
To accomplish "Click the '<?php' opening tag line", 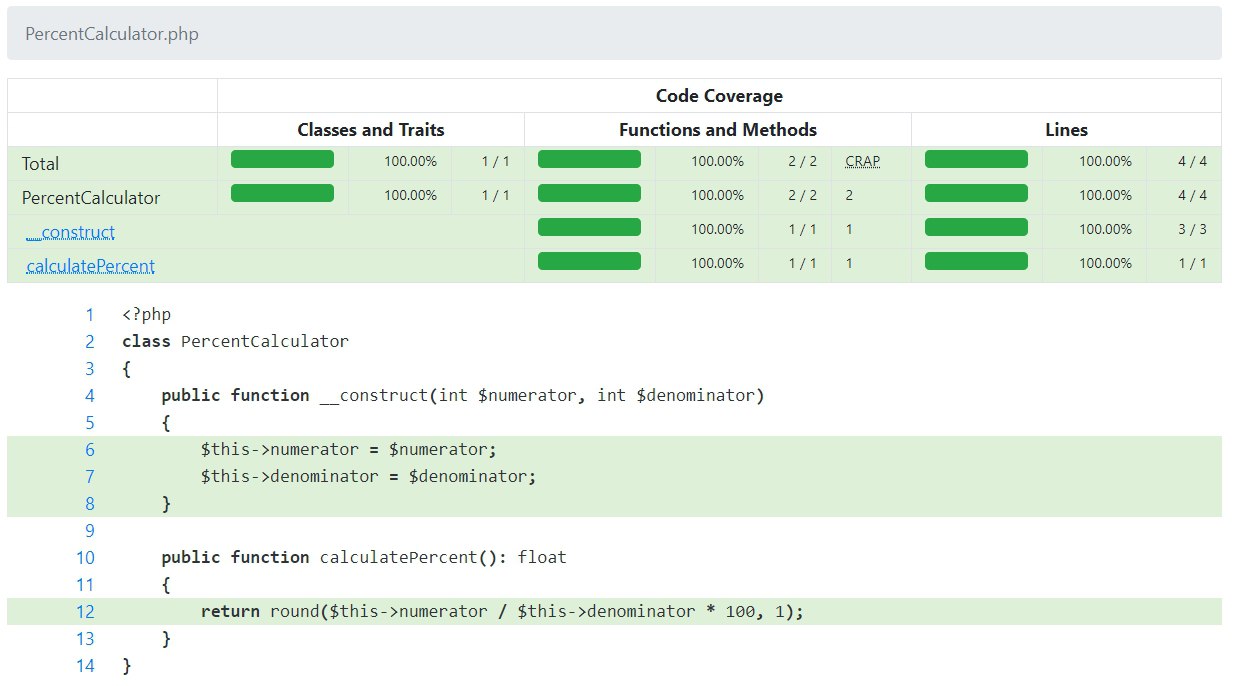I will point(146,314).
